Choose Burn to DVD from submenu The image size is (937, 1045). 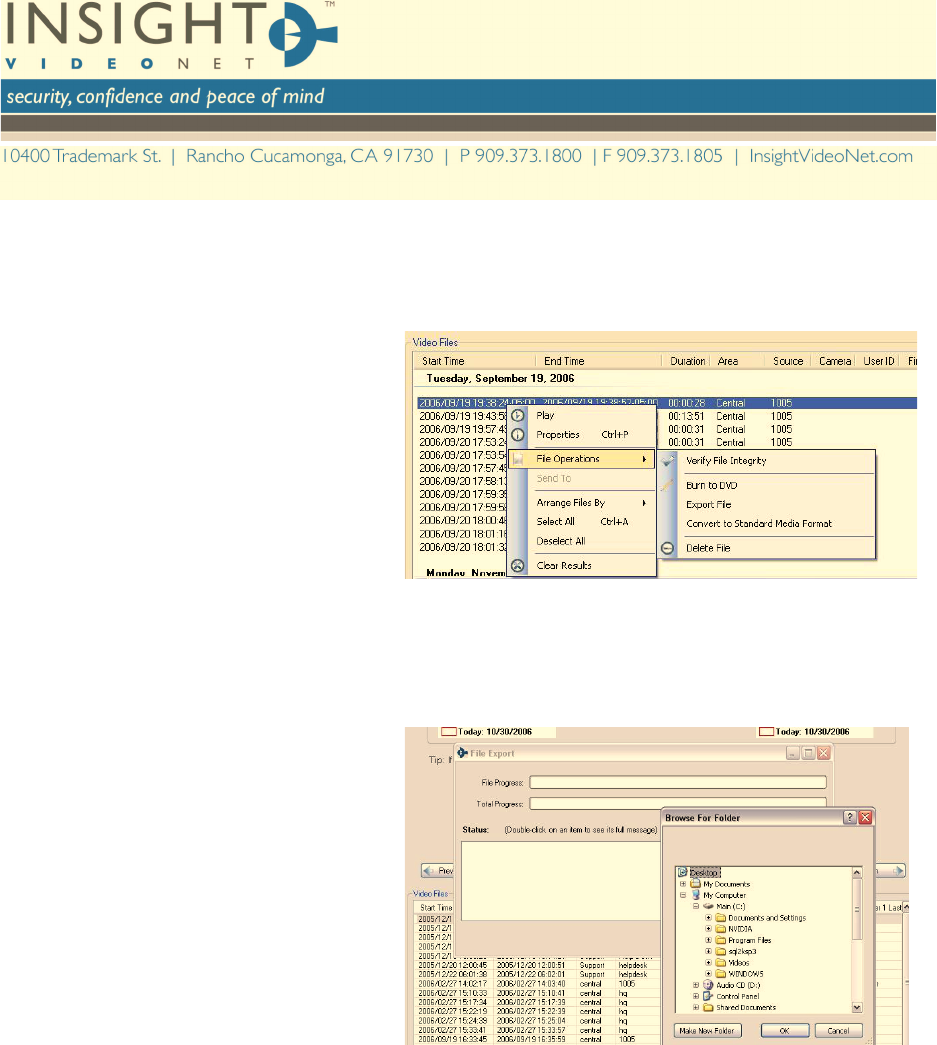point(712,485)
